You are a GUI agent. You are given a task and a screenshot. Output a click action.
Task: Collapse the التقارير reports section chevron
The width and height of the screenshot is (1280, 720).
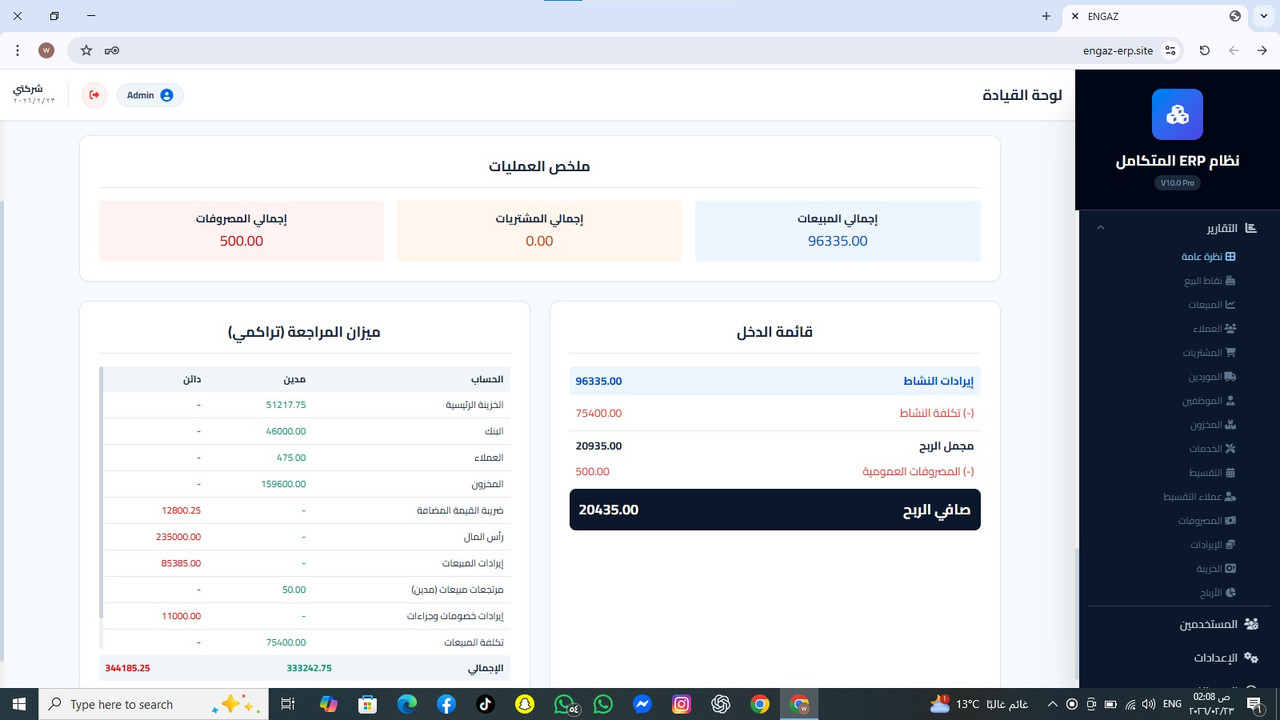1101,227
